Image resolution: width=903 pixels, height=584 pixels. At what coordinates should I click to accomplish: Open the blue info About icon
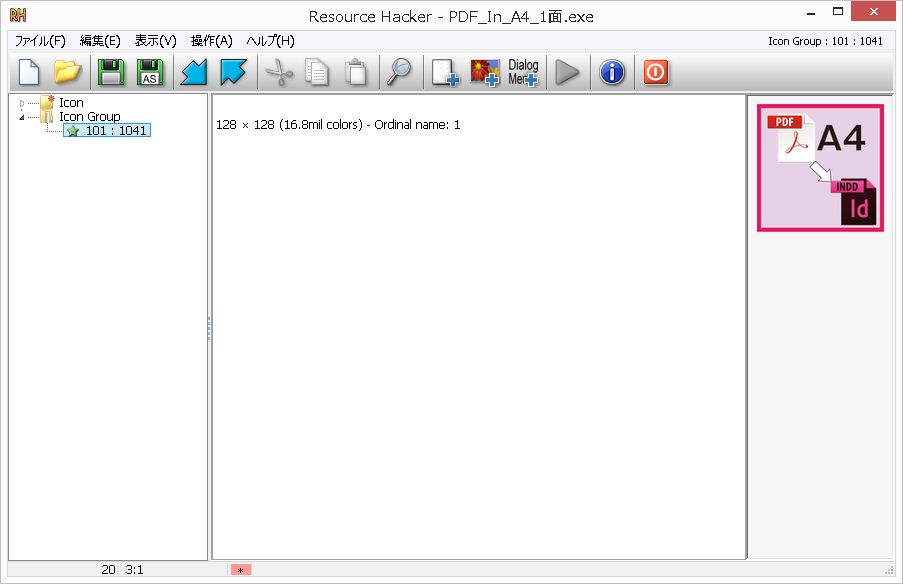612,73
